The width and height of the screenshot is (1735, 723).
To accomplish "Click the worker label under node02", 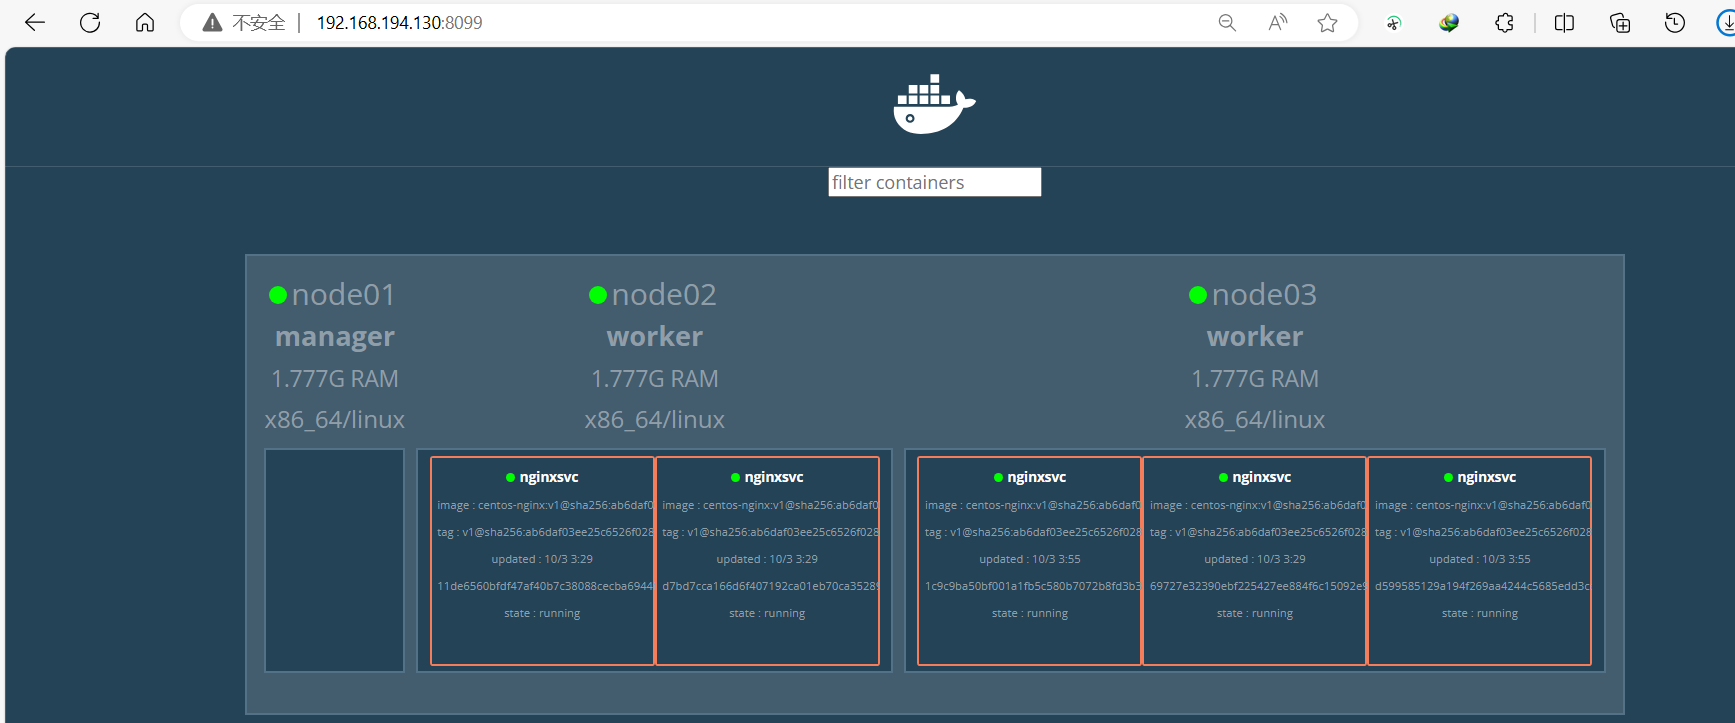I will [655, 337].
